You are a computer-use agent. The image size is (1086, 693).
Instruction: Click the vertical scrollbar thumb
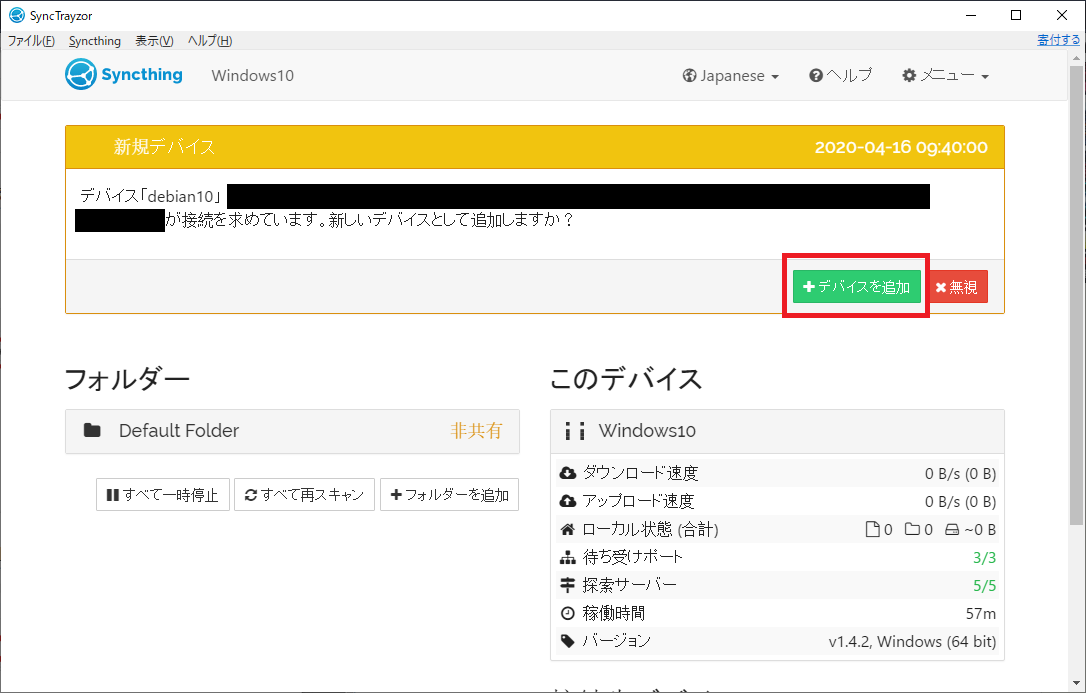click(x=1076, y=294)
